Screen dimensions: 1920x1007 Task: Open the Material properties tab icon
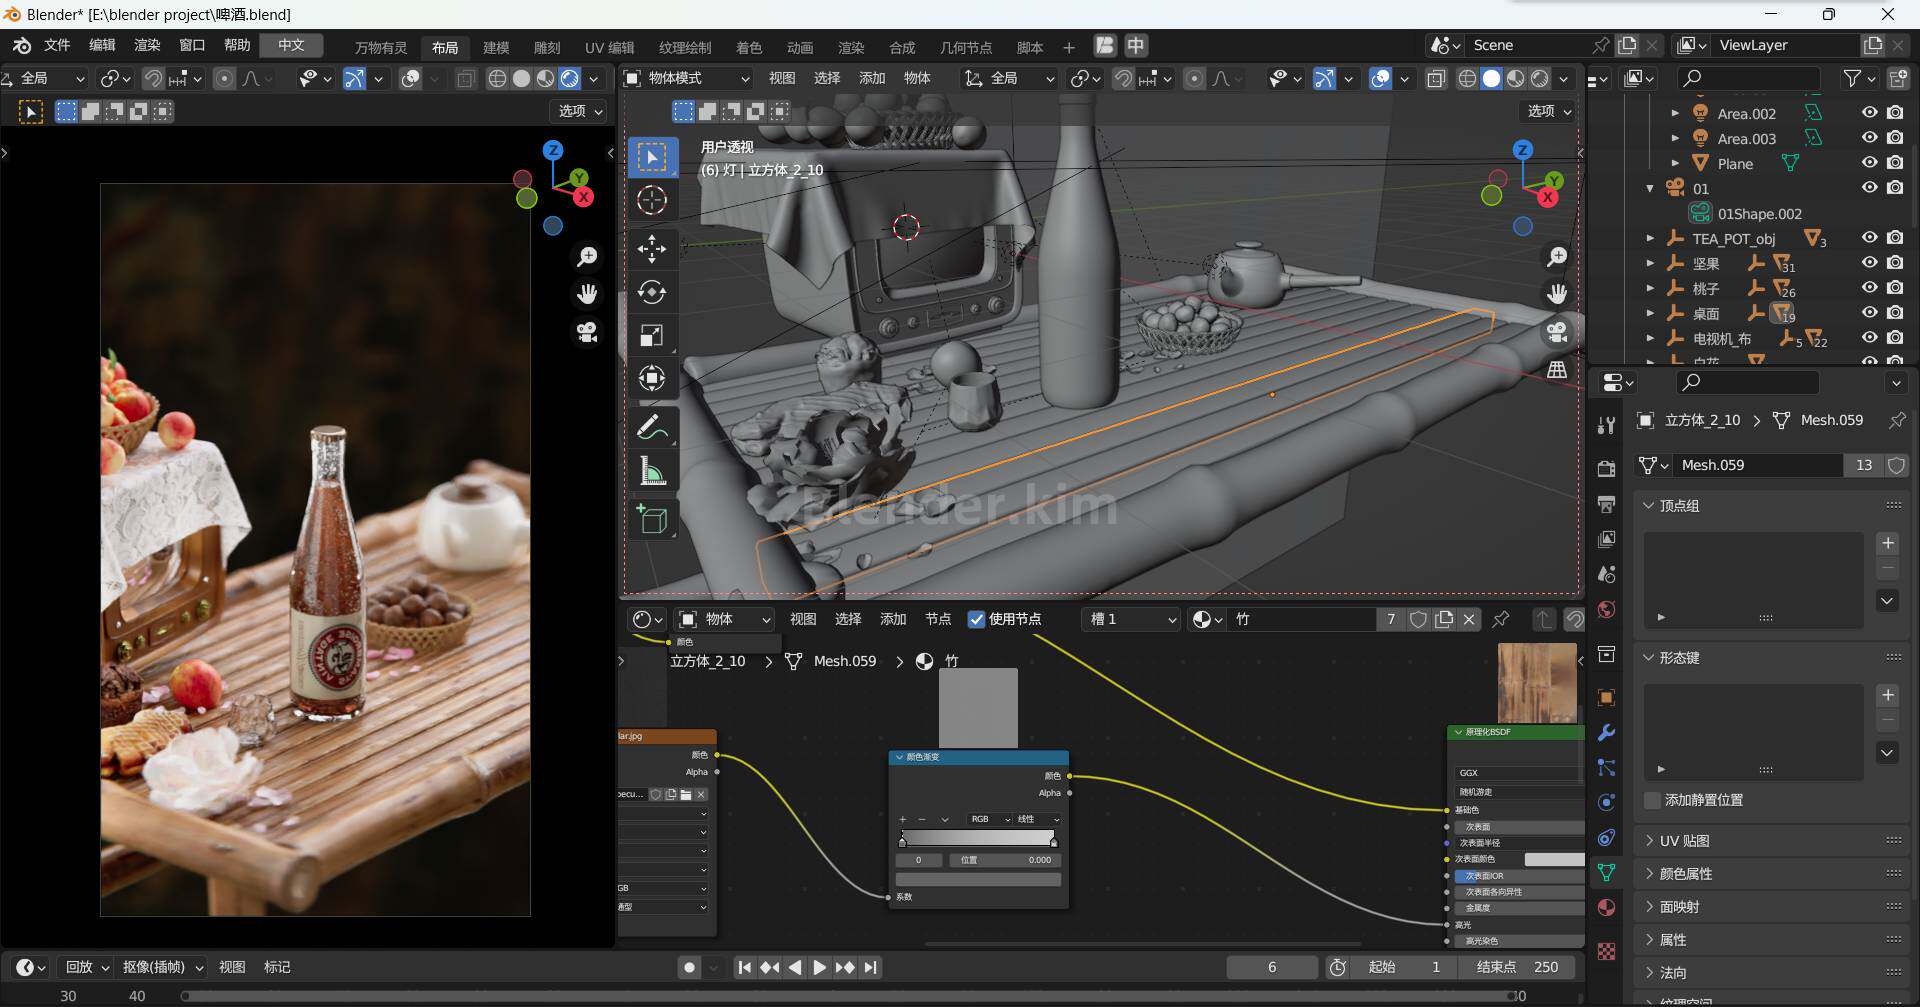1607,907
